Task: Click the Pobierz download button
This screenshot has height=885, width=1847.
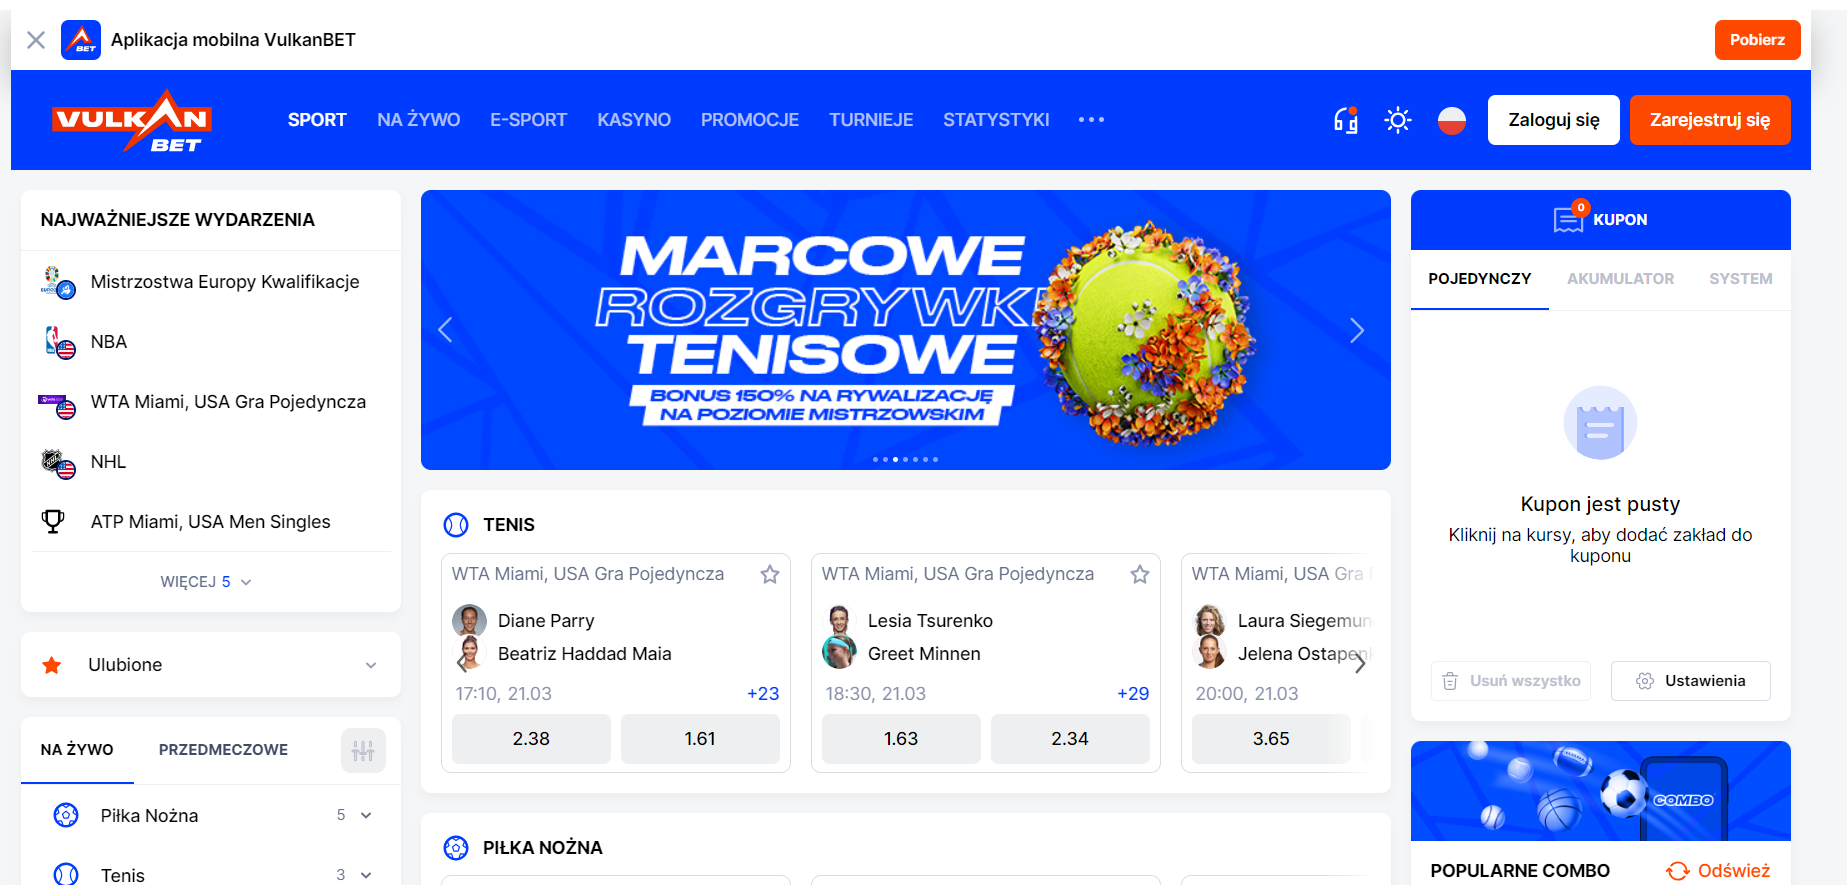Action: 1757,40
